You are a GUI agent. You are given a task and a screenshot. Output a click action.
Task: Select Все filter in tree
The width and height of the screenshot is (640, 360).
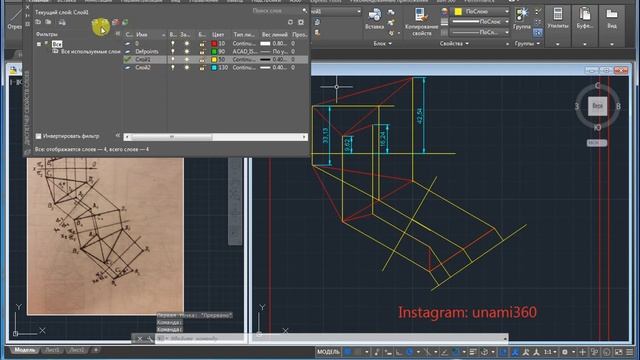pyautogui.click(x=57, y=44)
